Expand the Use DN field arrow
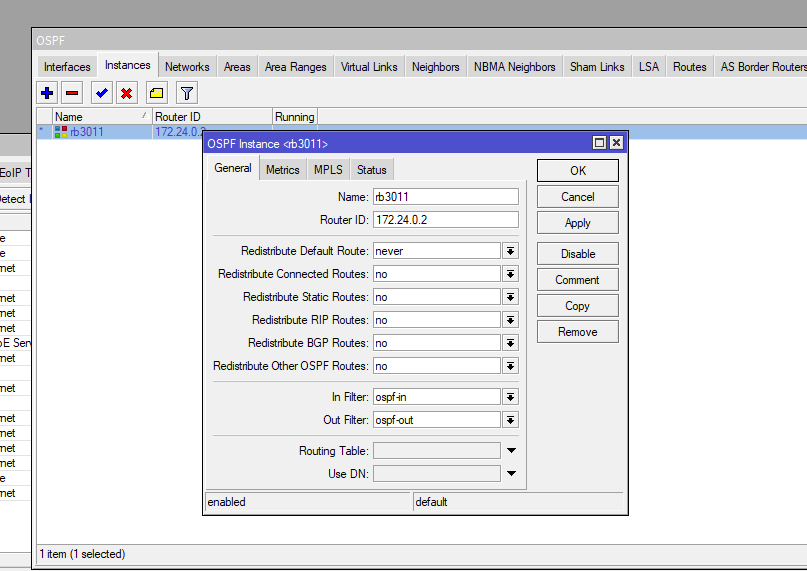Image resolution: width=807 pixels, height=571 pixels. (511, 474)
